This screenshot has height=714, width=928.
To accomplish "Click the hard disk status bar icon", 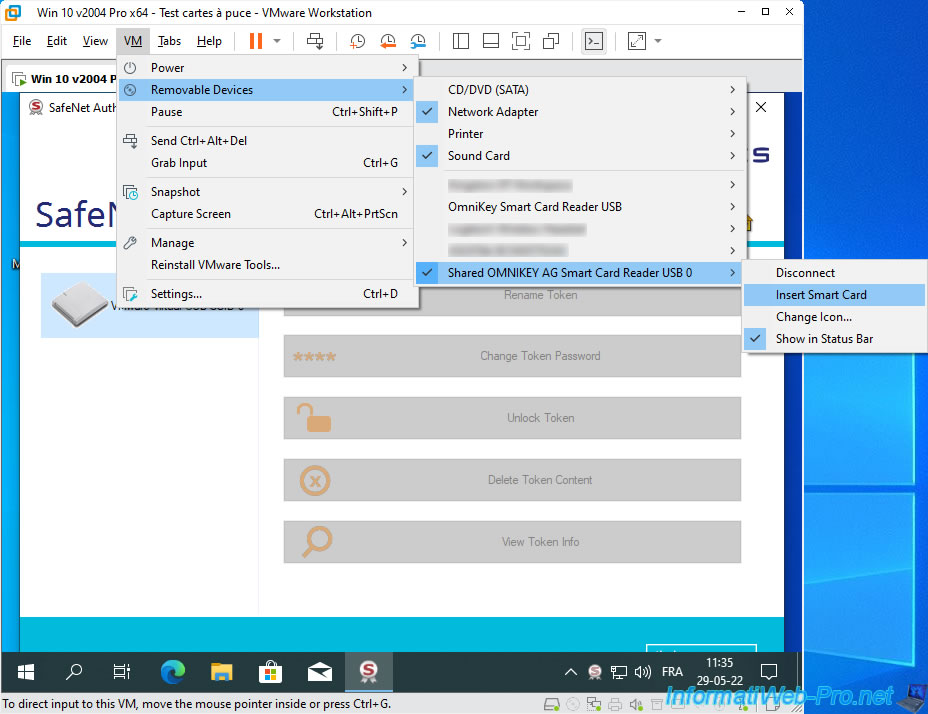I will pyautogui.click(x=552, y=704).
